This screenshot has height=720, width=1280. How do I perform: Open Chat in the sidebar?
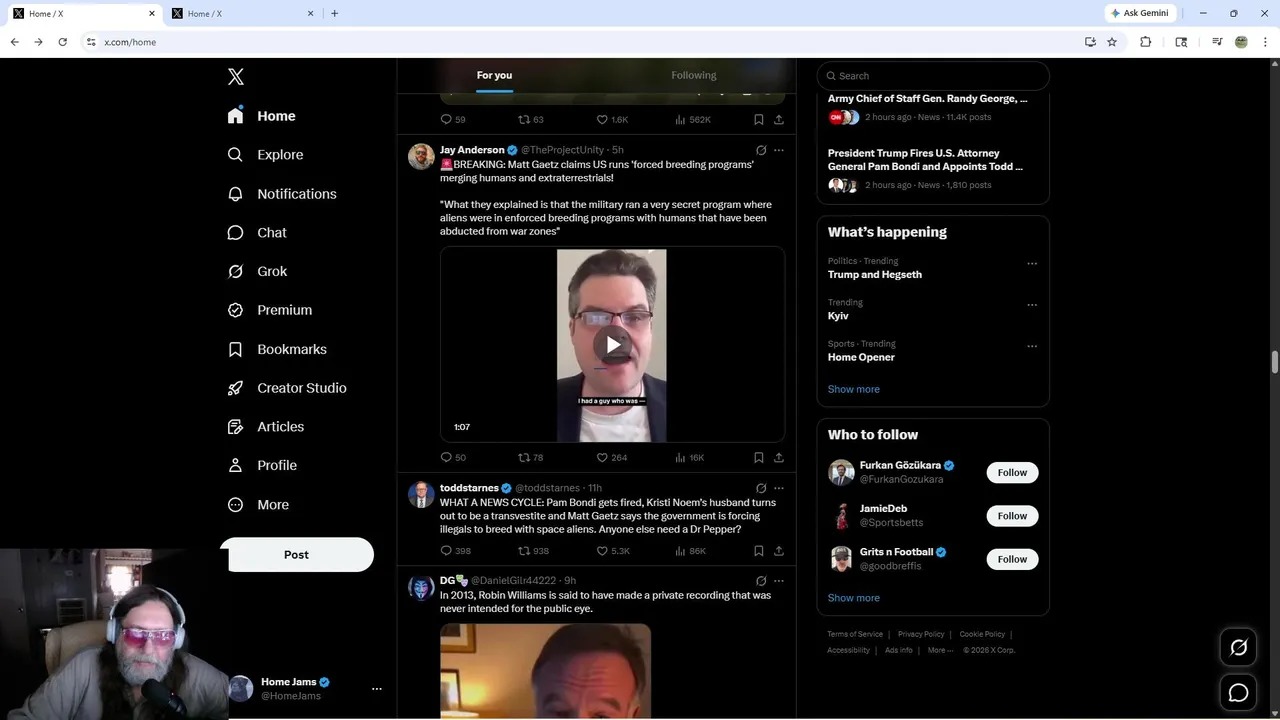click(x=257, y=232)
